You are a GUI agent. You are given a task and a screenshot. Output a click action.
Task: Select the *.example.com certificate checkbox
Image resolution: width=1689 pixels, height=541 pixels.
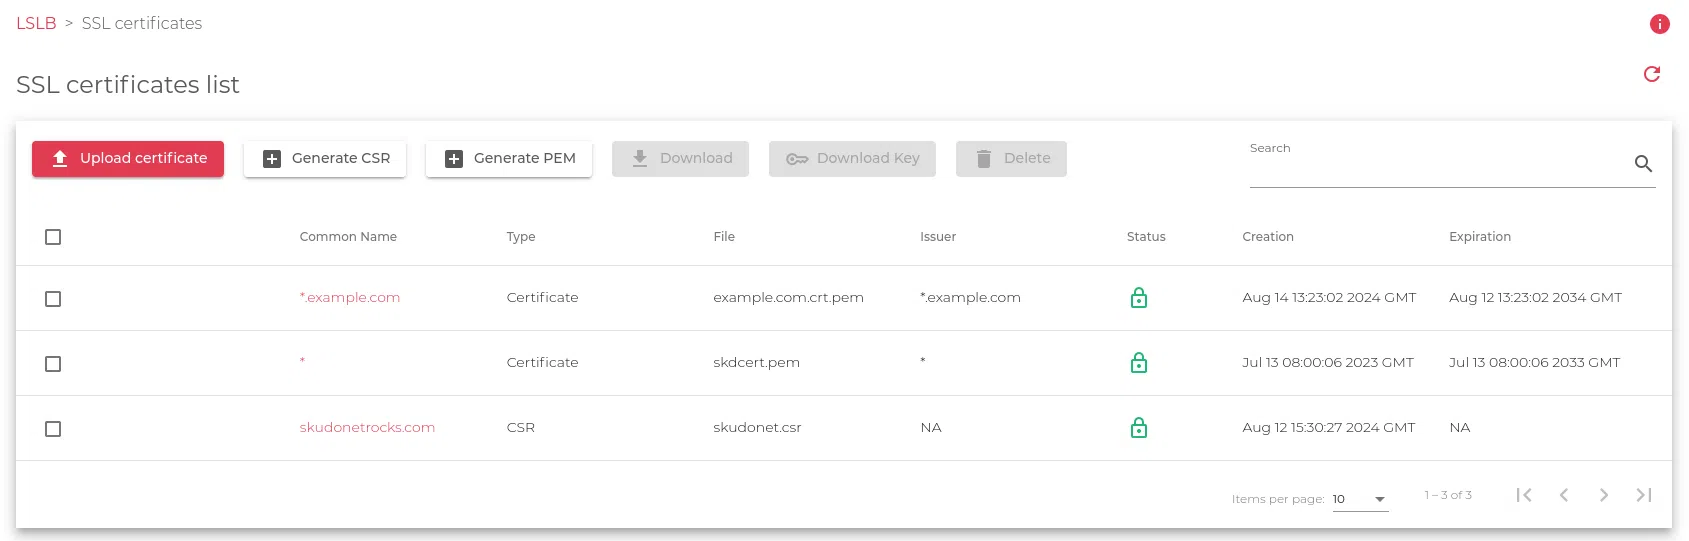[53, 299]
